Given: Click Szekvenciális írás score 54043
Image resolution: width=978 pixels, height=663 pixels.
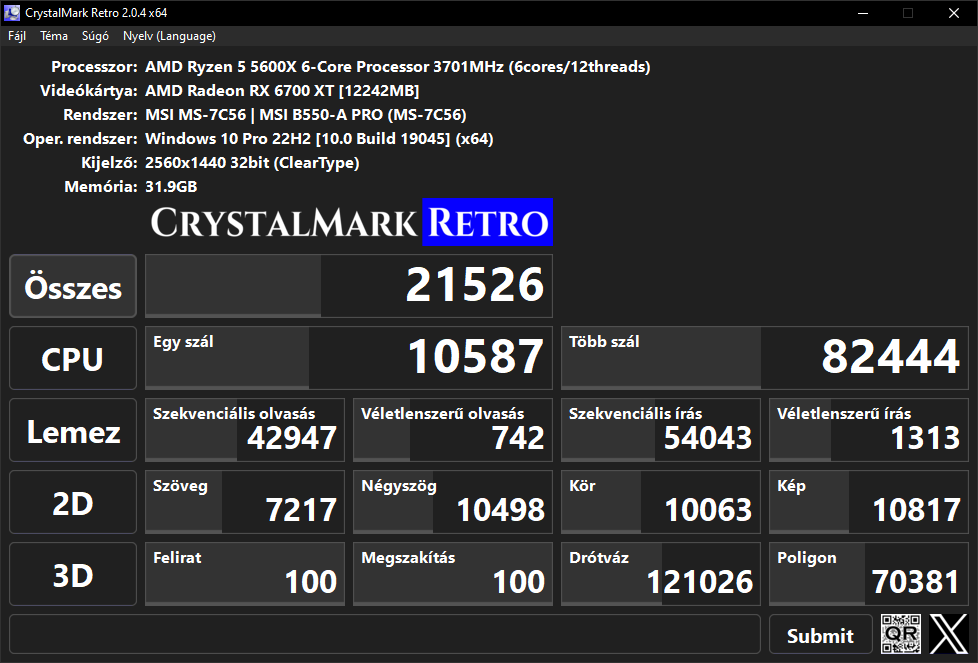Looking at the screenshot, I should 661,430.
